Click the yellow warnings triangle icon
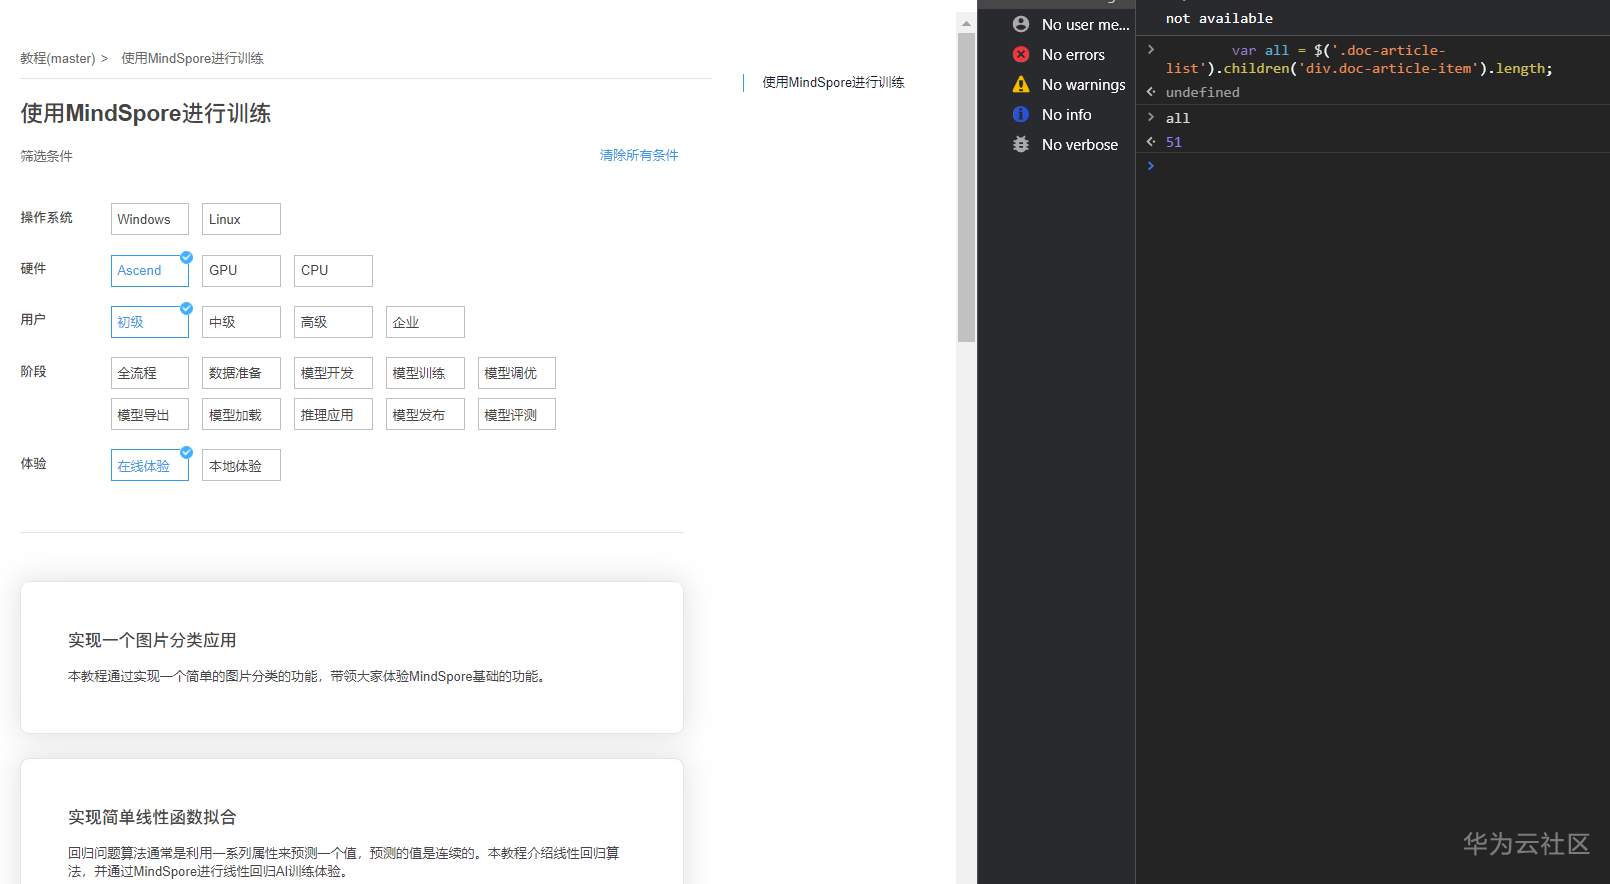This screenshot has width=1610, height=884. (1020, 84)
